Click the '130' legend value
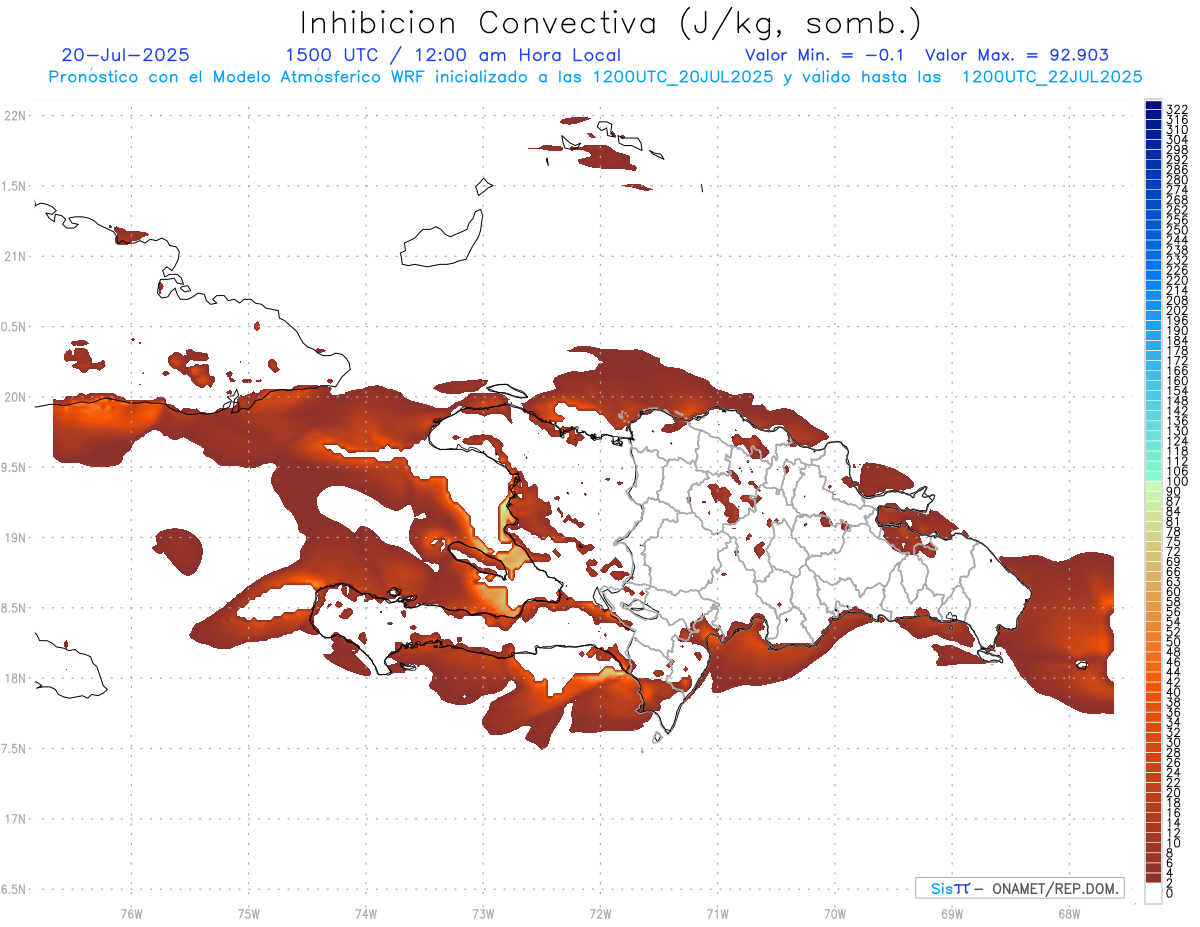 pyautogui.click(x=1177, y=431)
